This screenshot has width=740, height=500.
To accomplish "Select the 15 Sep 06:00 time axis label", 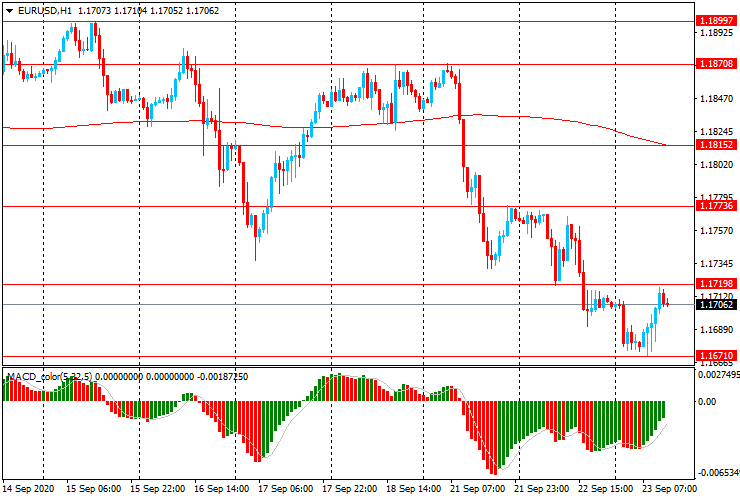I will (93, 489).
